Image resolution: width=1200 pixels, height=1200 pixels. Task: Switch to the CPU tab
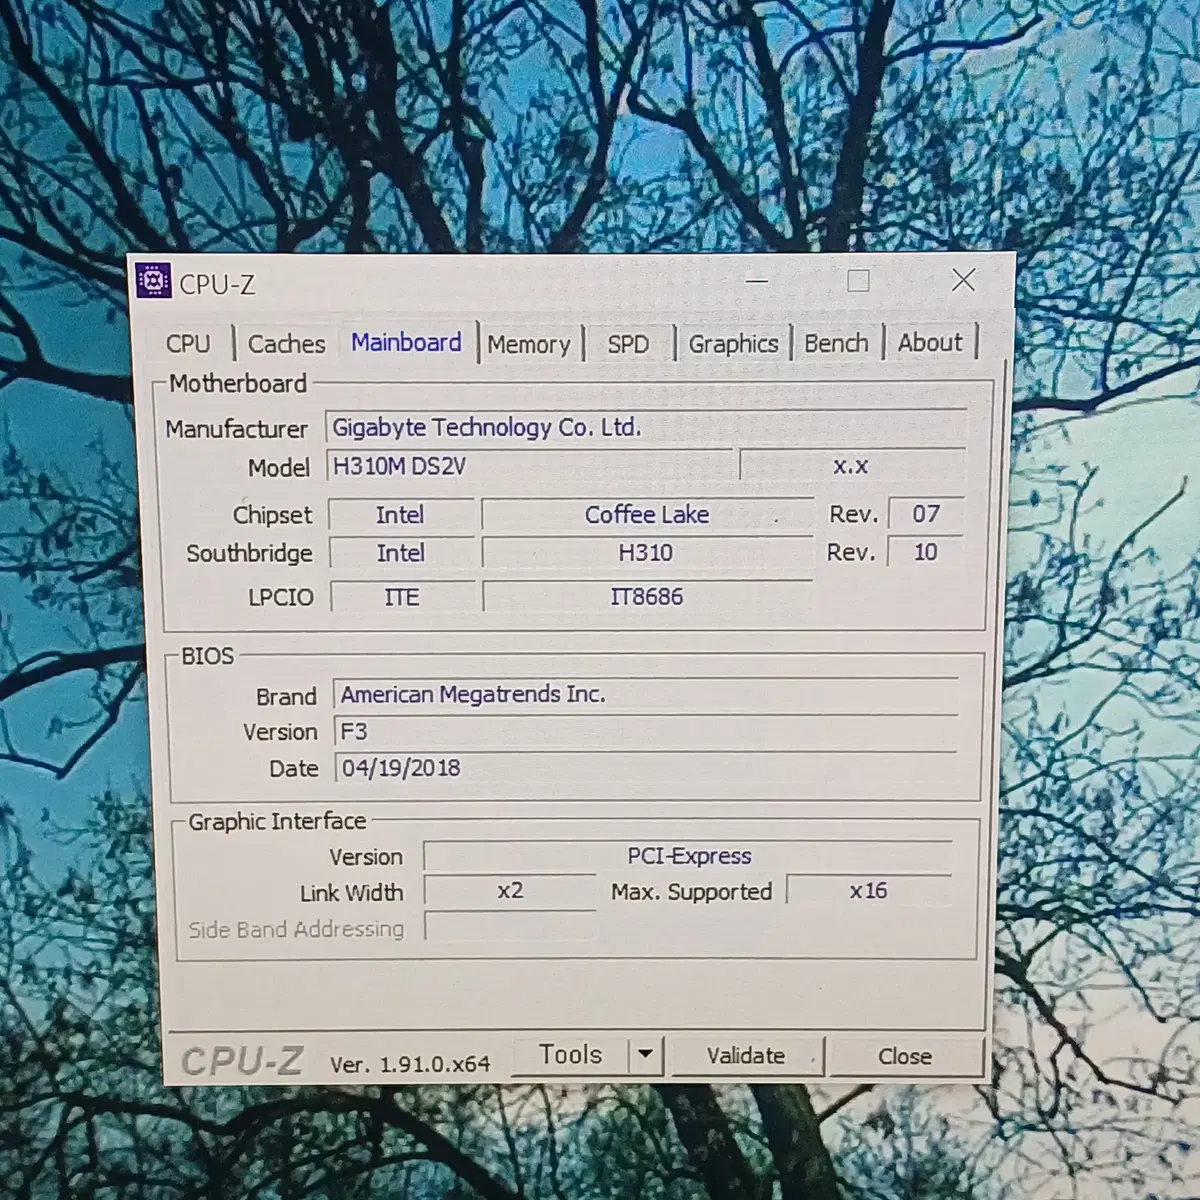coord(188,343)
